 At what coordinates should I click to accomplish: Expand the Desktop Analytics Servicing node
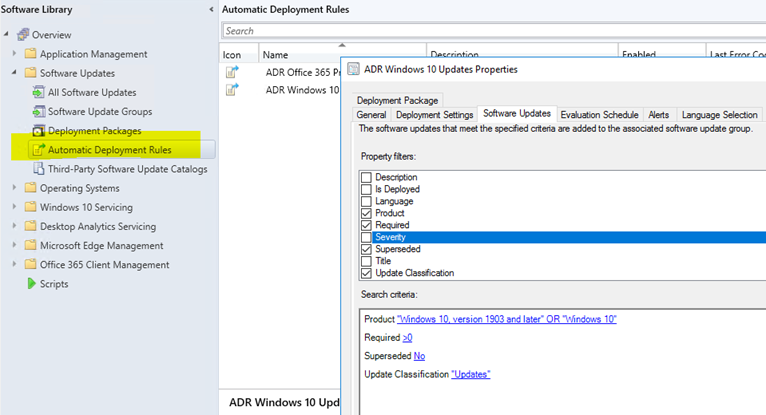14,226
